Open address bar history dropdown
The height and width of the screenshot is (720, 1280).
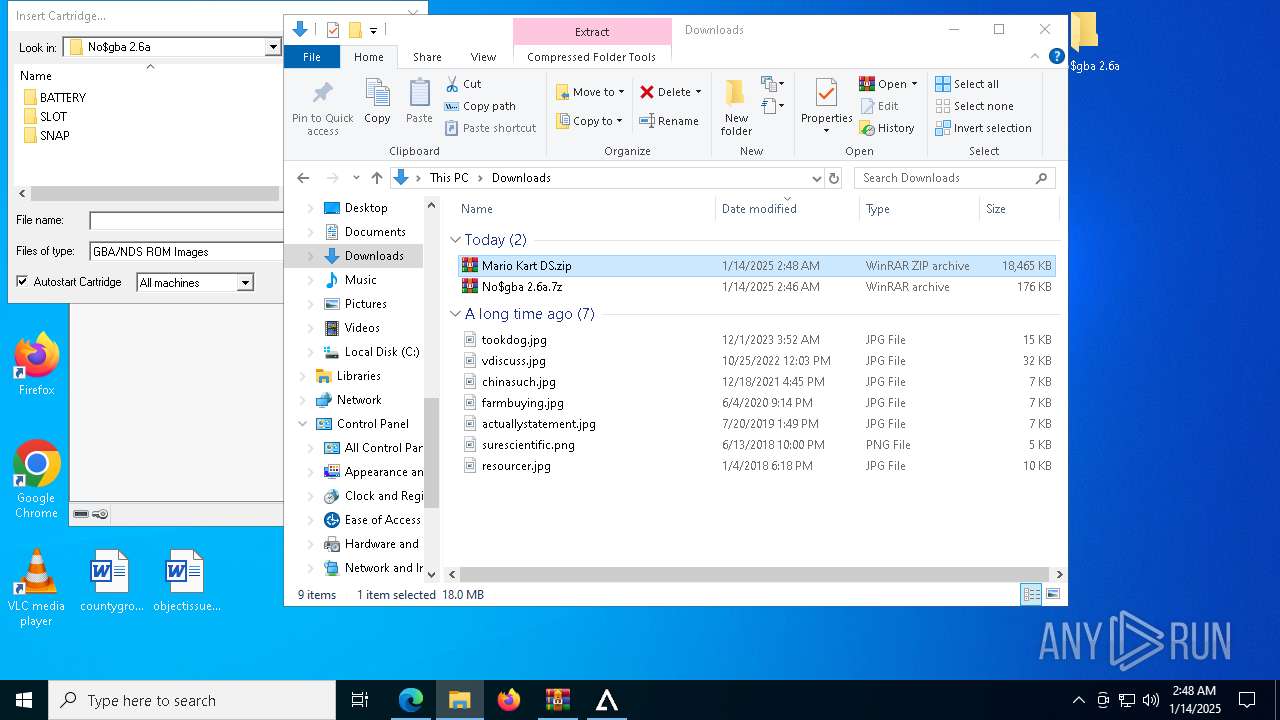[x=816, y=178]
